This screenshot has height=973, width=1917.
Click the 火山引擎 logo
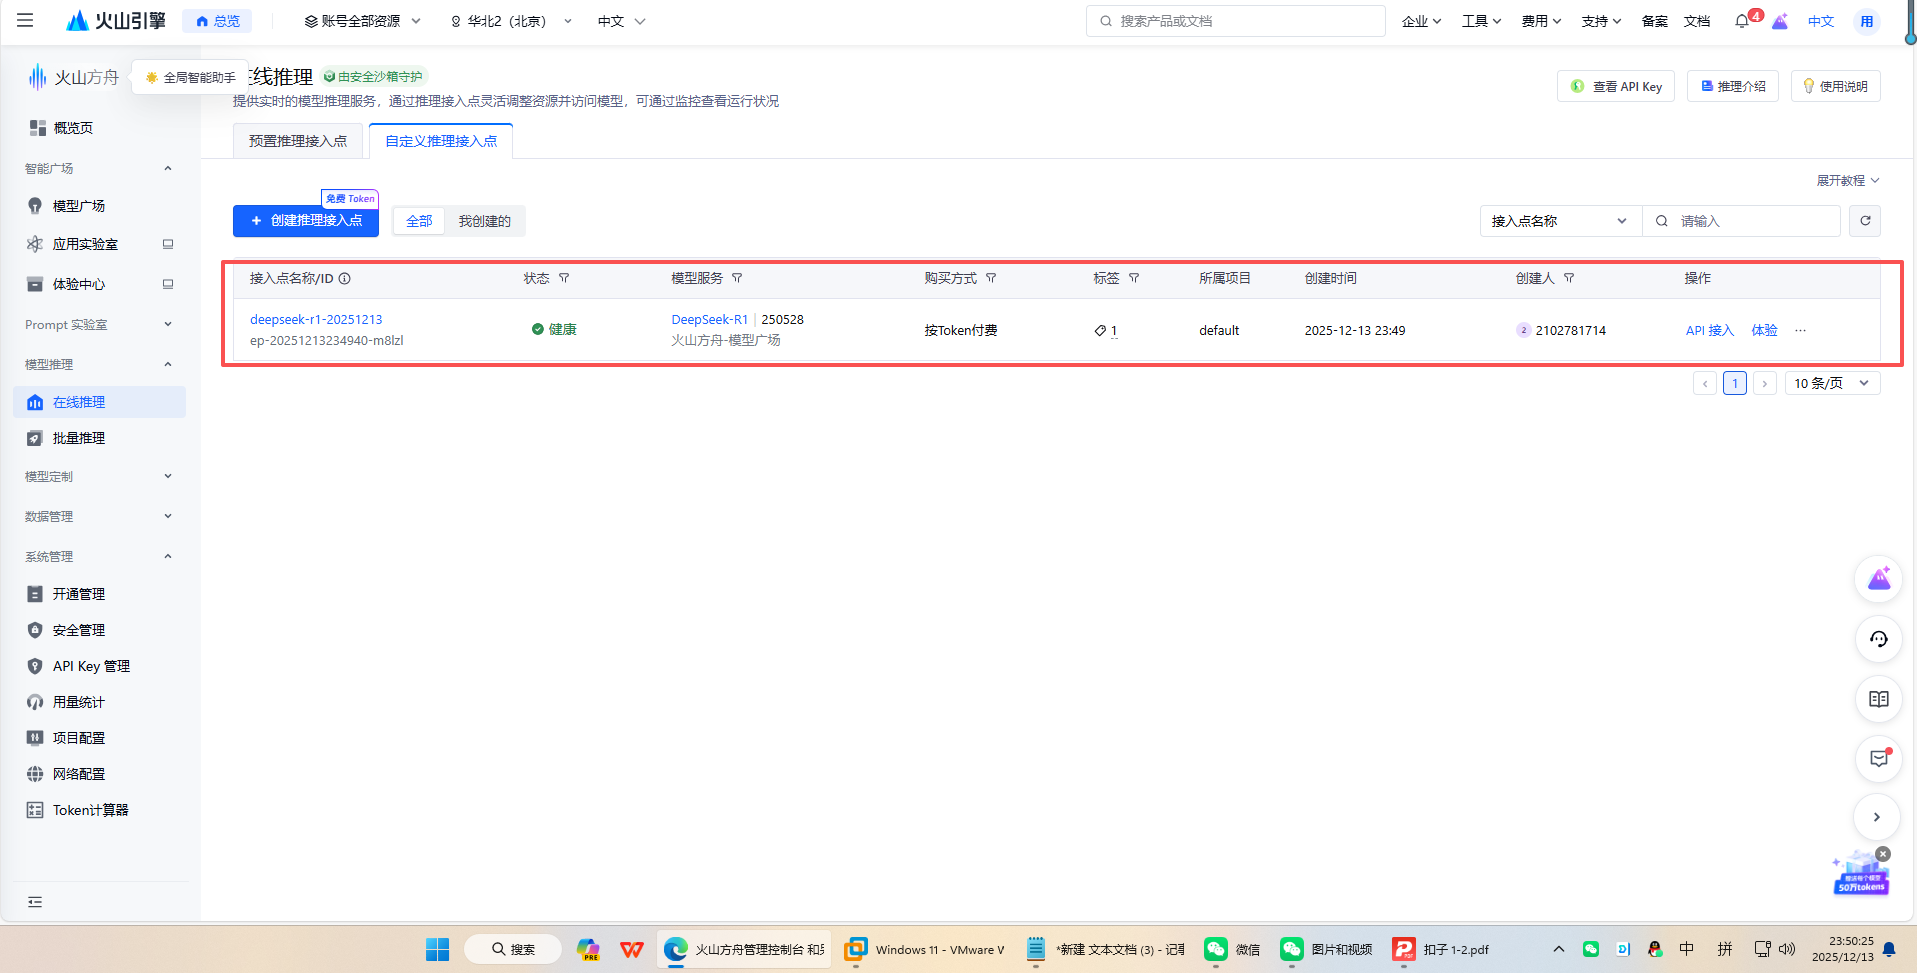tap(116, 21)
